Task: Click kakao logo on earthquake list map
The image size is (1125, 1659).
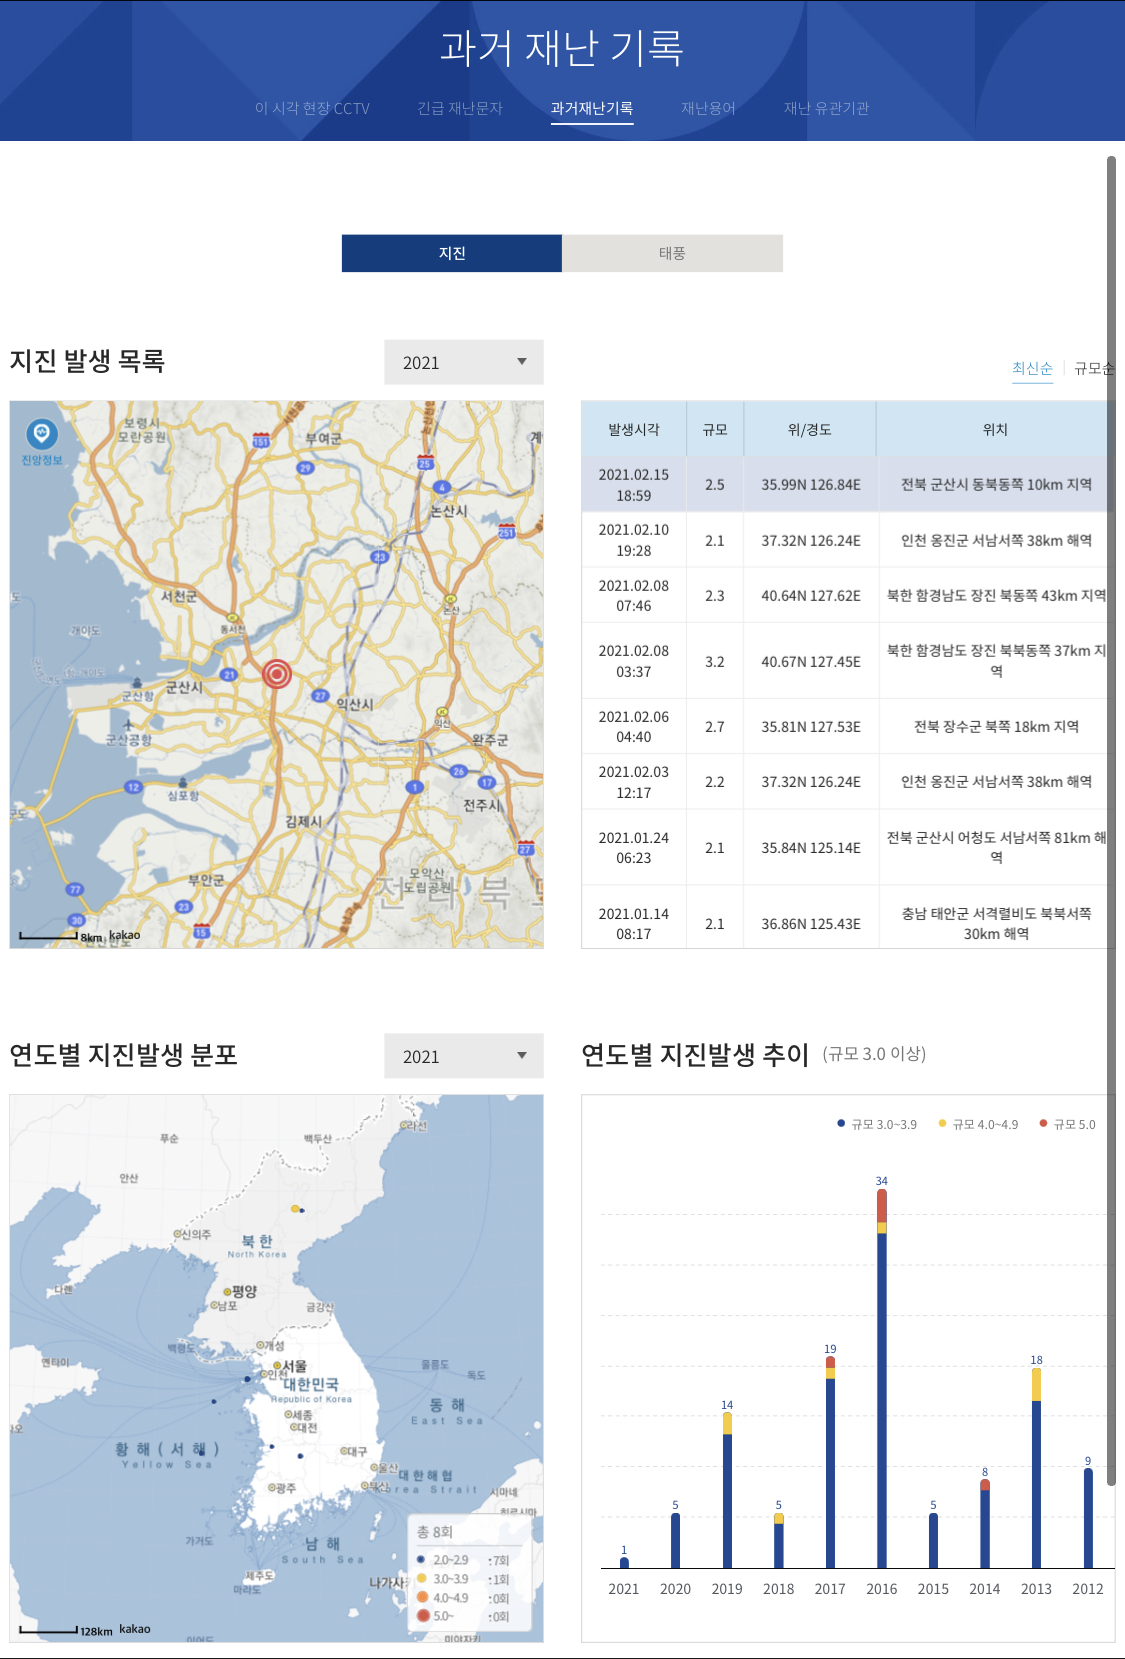Action: (125, 936)
